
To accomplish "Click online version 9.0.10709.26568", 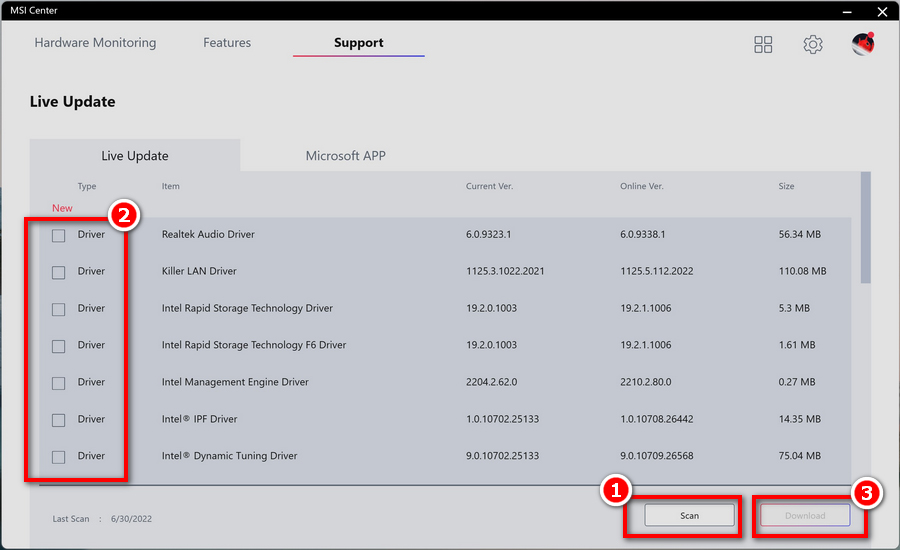I will (x=657, y=456).
